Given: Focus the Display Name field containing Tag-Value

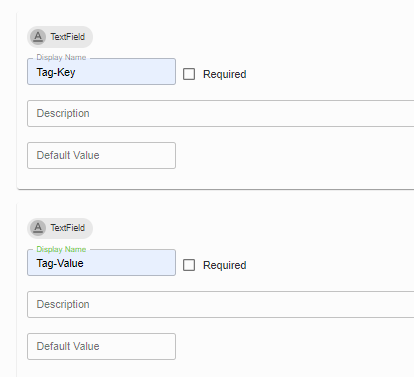Looking at the screenshot, I should [x=101, y=263].
